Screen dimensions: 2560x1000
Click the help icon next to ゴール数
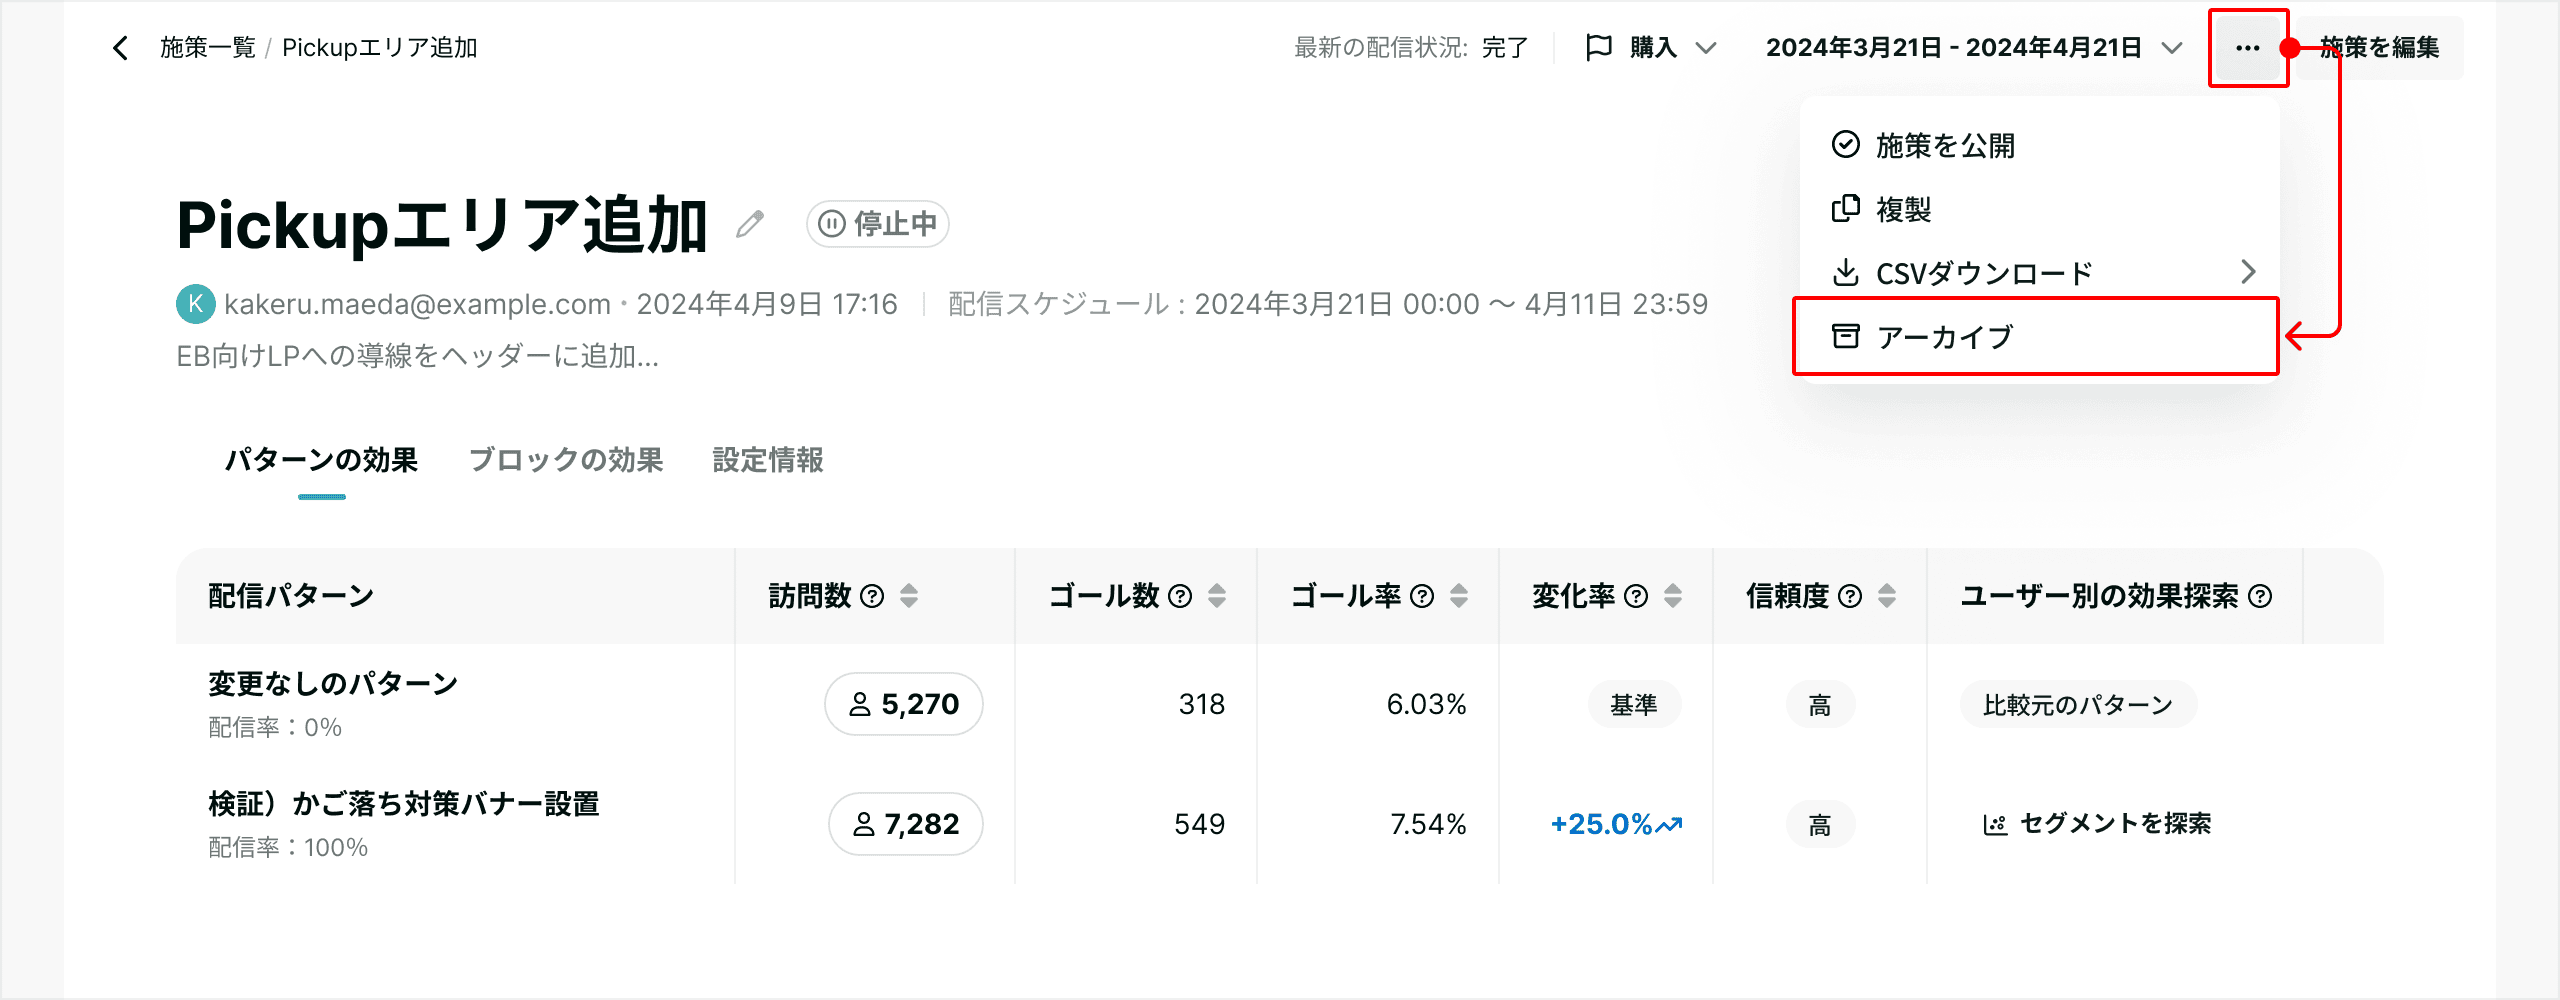1180,597
